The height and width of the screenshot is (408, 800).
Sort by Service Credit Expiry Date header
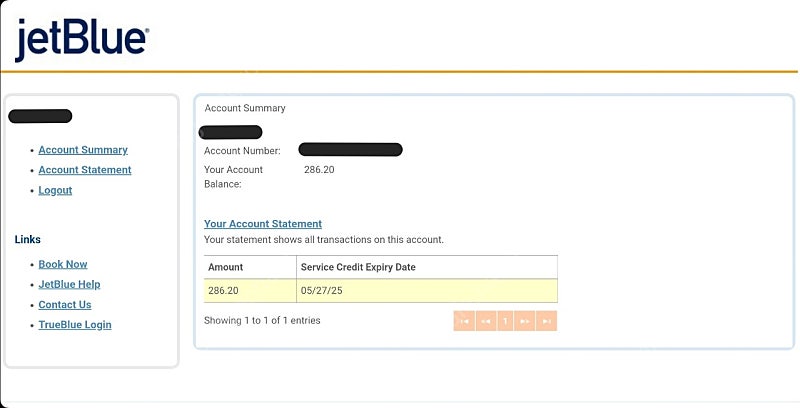(427, 267)
